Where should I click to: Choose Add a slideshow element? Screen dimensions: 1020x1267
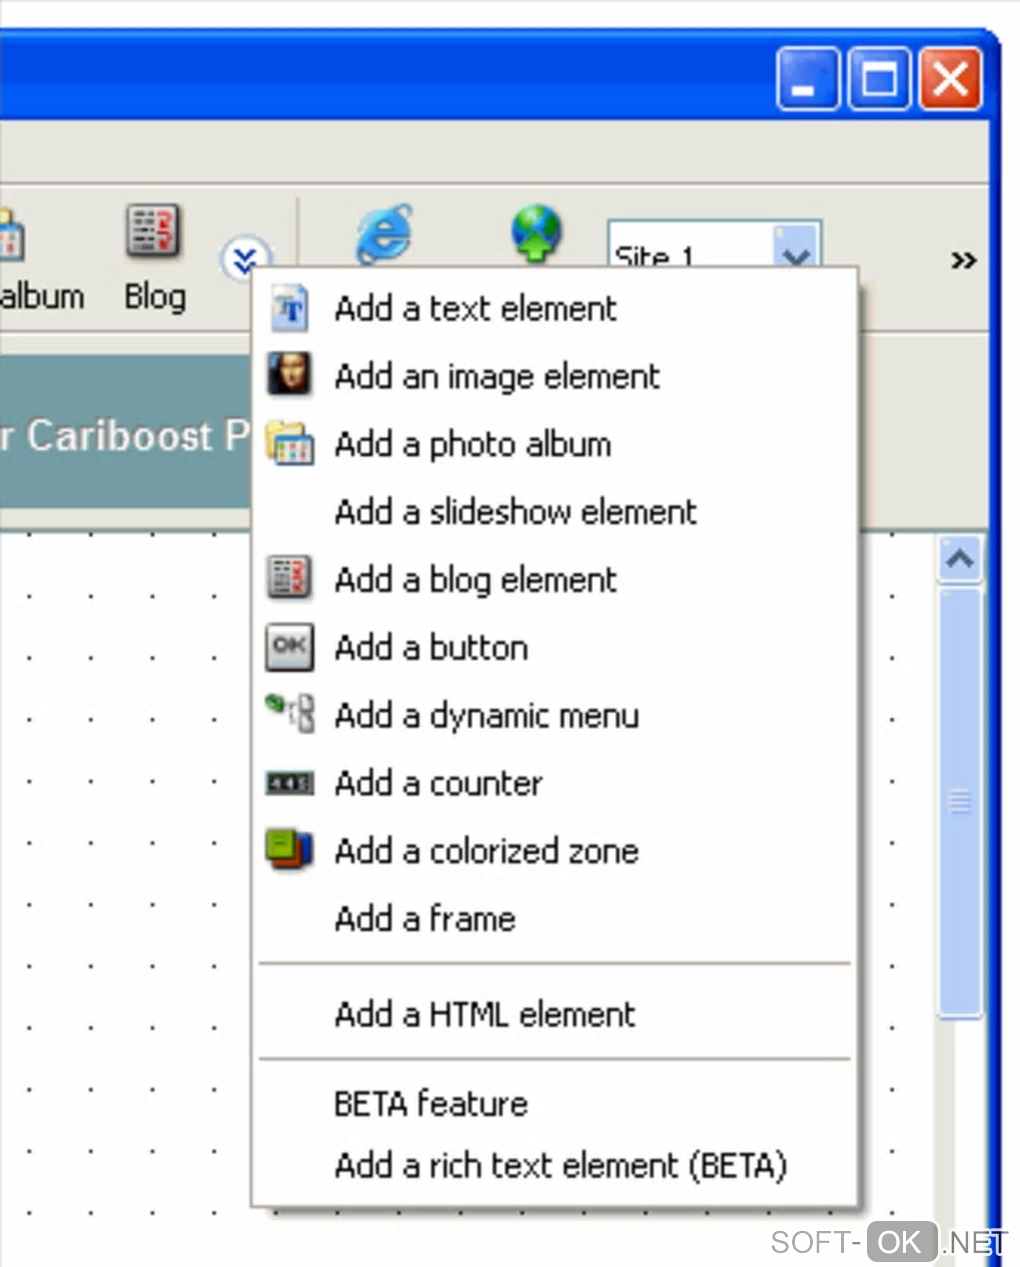click(515, 512)
